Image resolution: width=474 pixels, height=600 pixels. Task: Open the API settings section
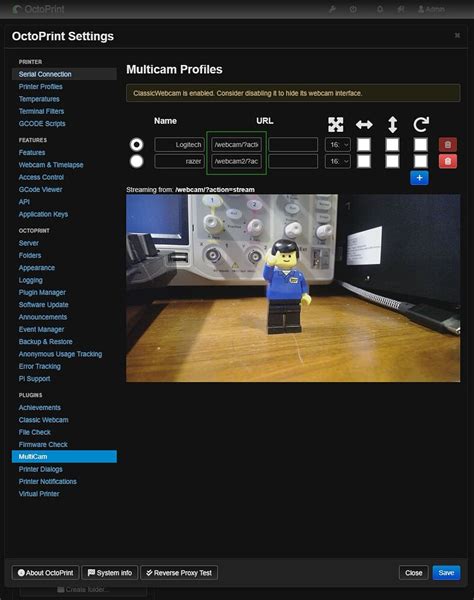tap(24, 201)
